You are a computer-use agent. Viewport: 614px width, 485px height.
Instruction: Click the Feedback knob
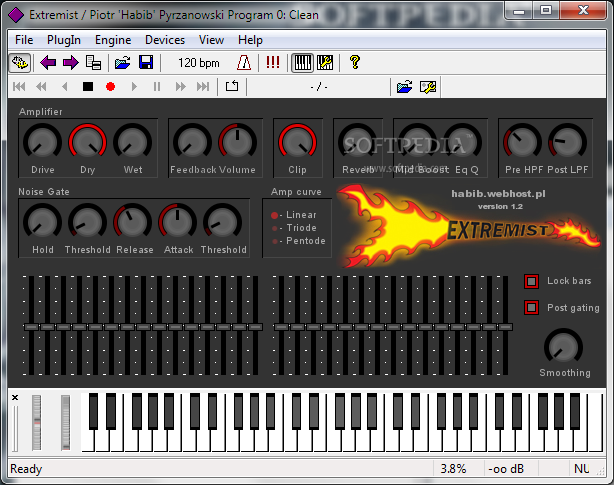click(192, 142)
